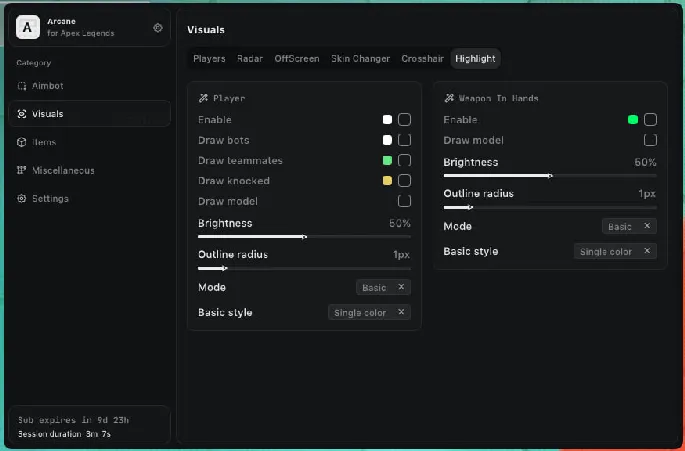
Task: Toggle the Player Enable checkbox
Action: (404, 120)
